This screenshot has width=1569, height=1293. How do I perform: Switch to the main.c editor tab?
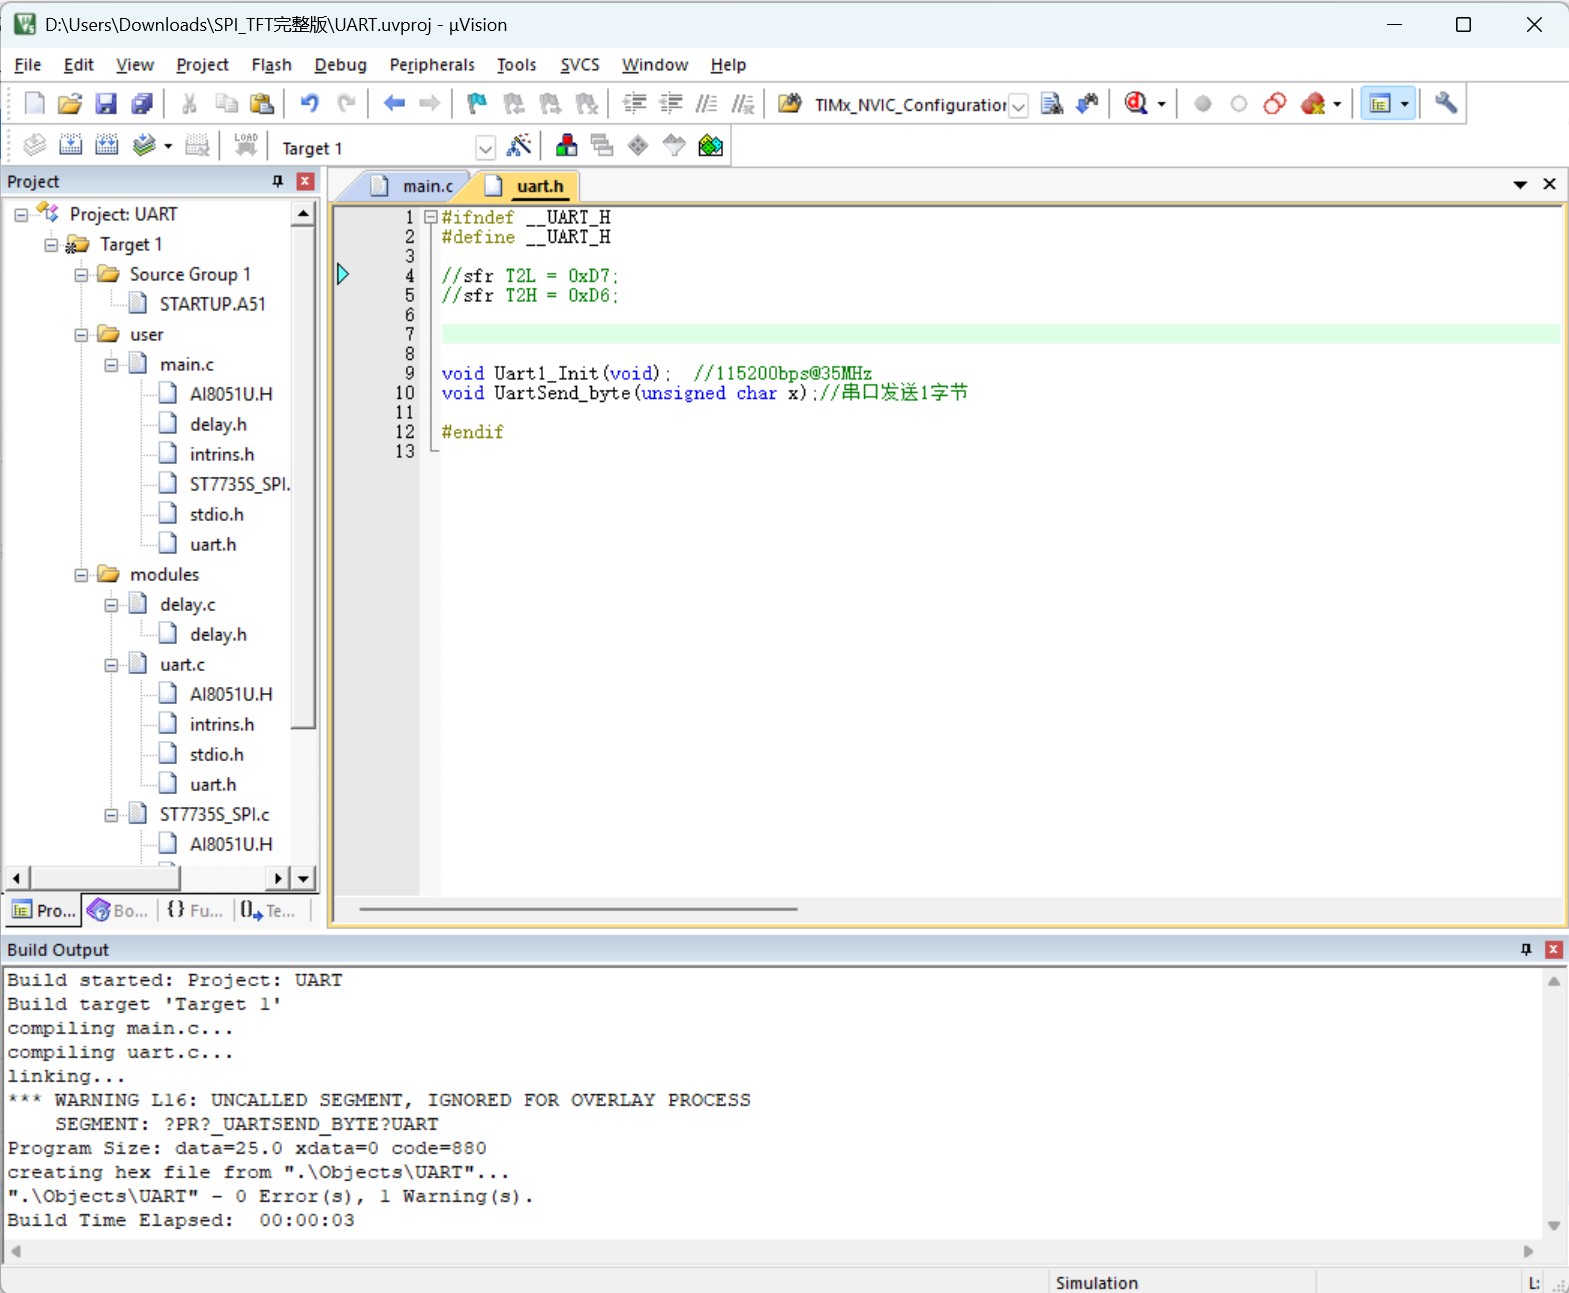[x=428, y=186]
